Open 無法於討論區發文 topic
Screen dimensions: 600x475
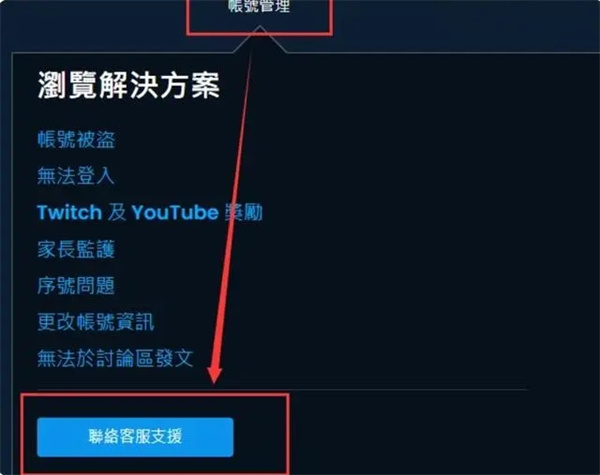click(x=115, y=358)
